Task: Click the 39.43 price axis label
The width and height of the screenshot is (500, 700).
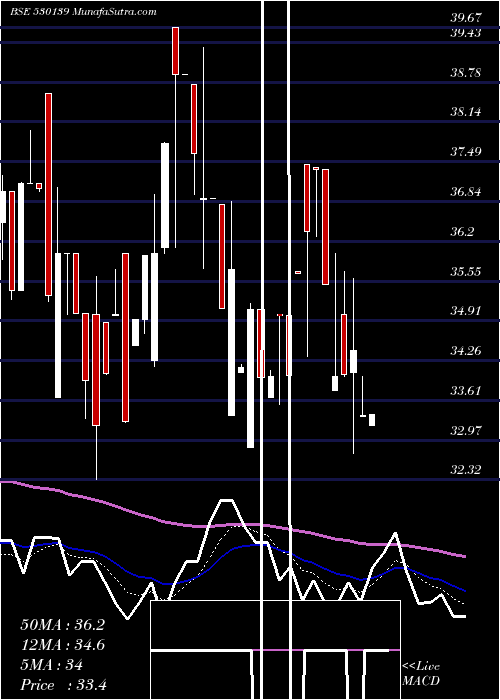Action: (466, 33)
